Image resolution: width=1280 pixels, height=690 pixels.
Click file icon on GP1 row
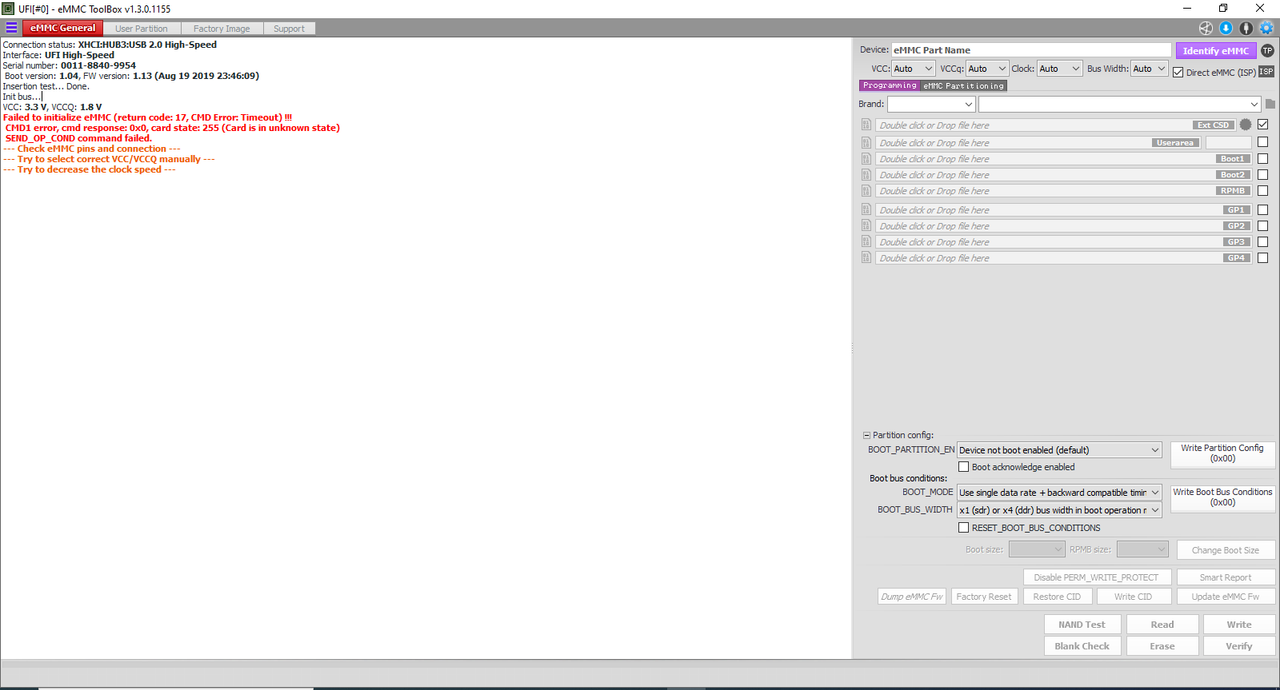coord(866,210)
